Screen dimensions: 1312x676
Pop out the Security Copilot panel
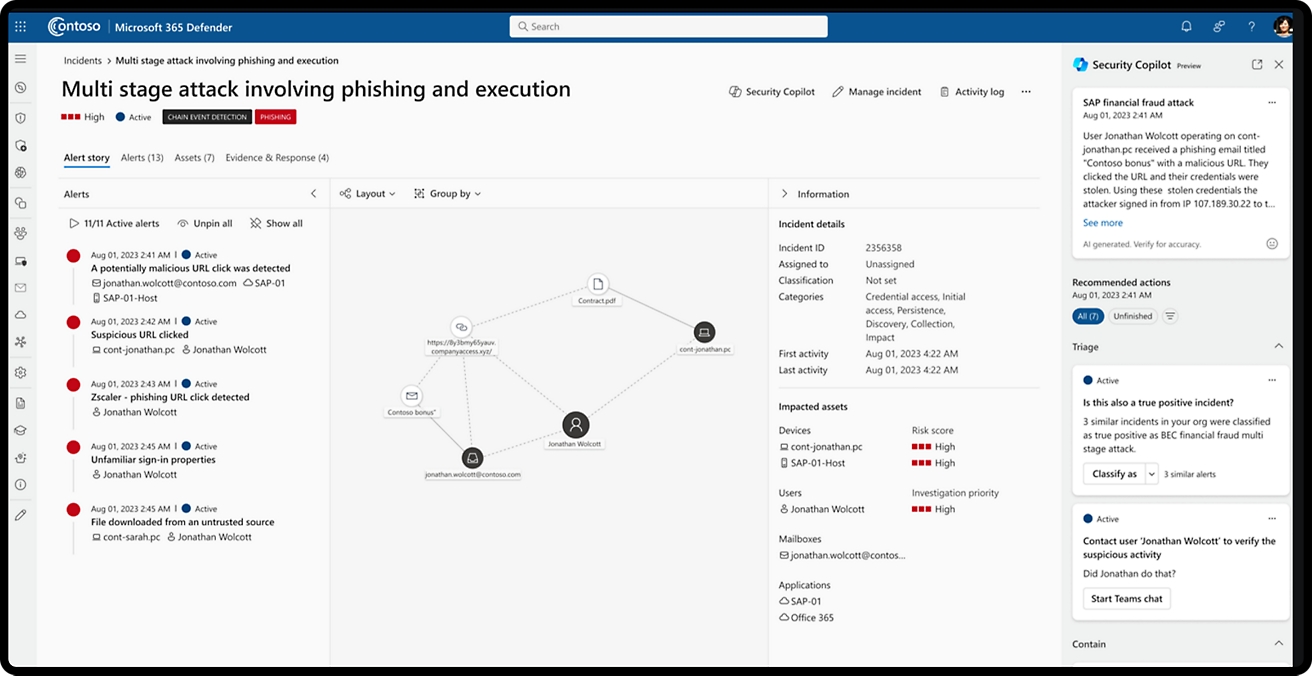click(1257, 64)
